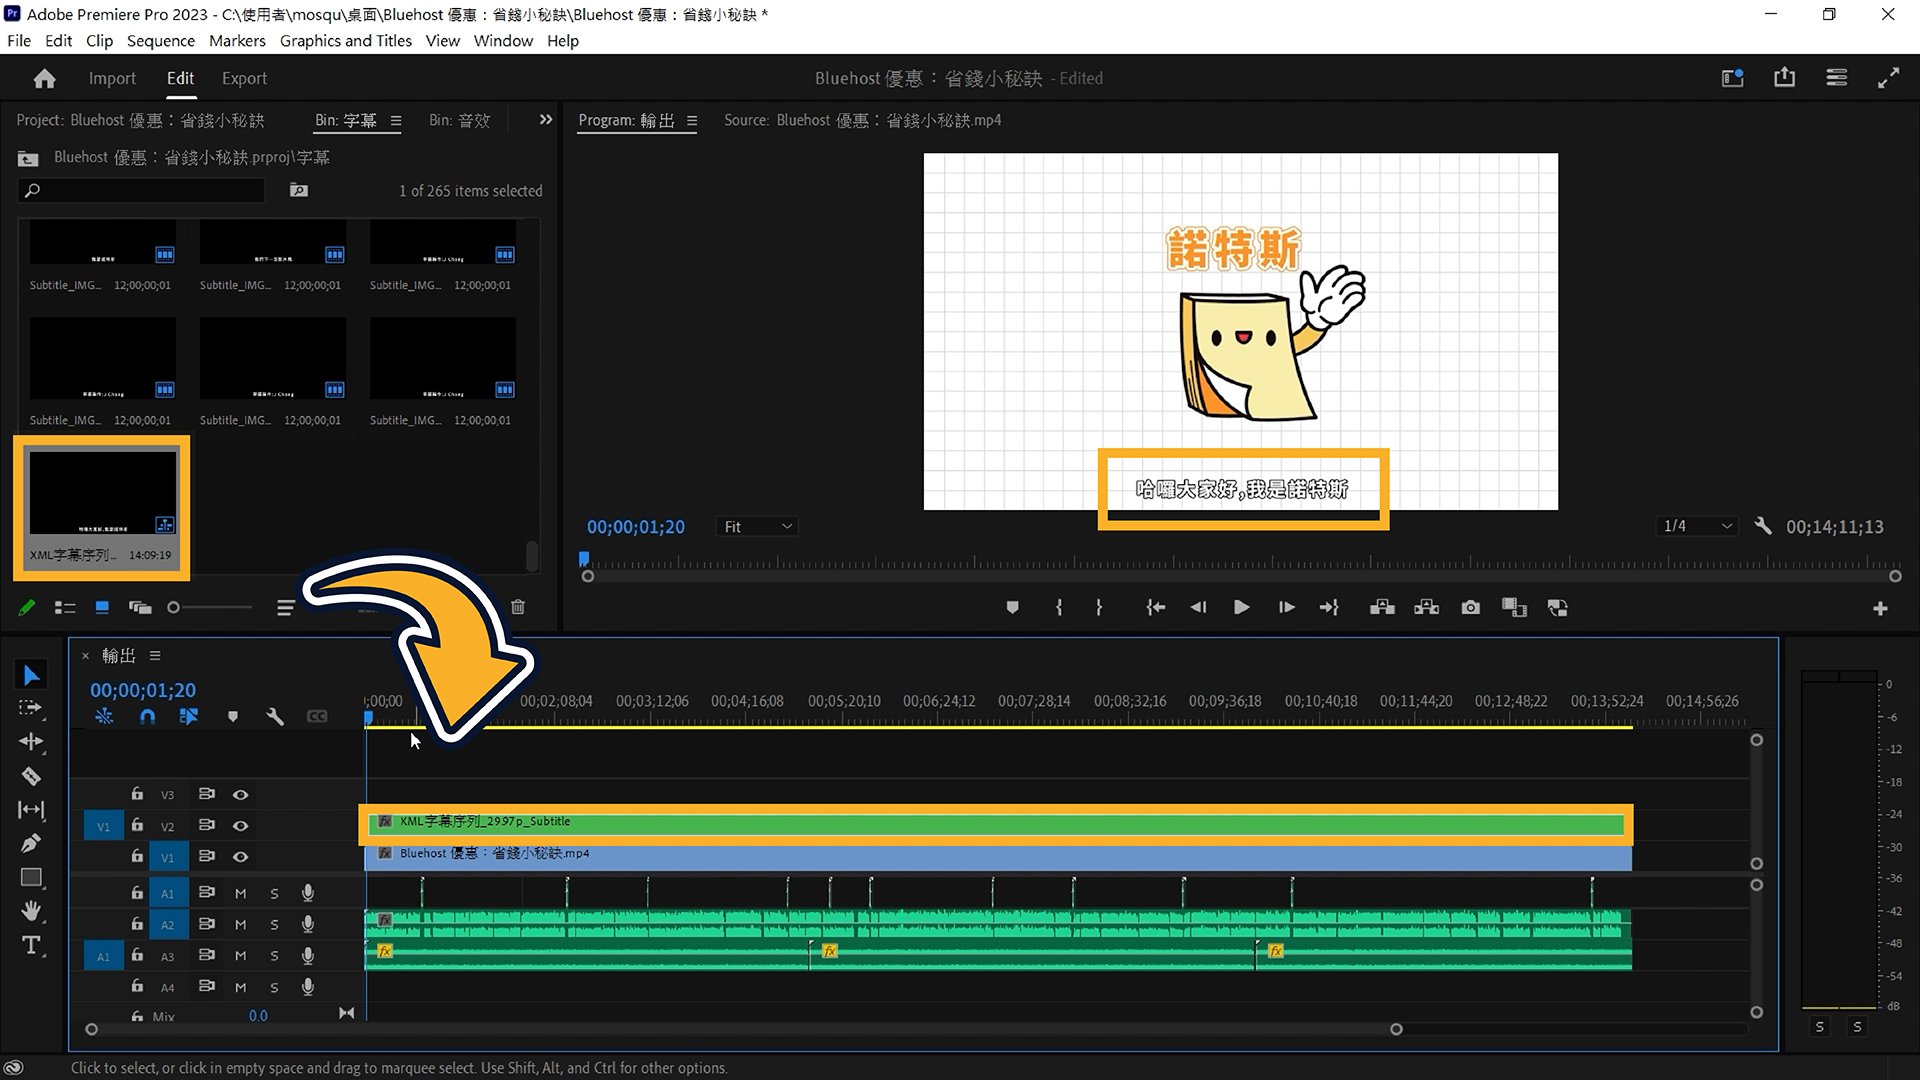This screenshot has width=1920, height=1080.
Task: Go to In point
Action: pyautogui.click(x=1155, y=607)
